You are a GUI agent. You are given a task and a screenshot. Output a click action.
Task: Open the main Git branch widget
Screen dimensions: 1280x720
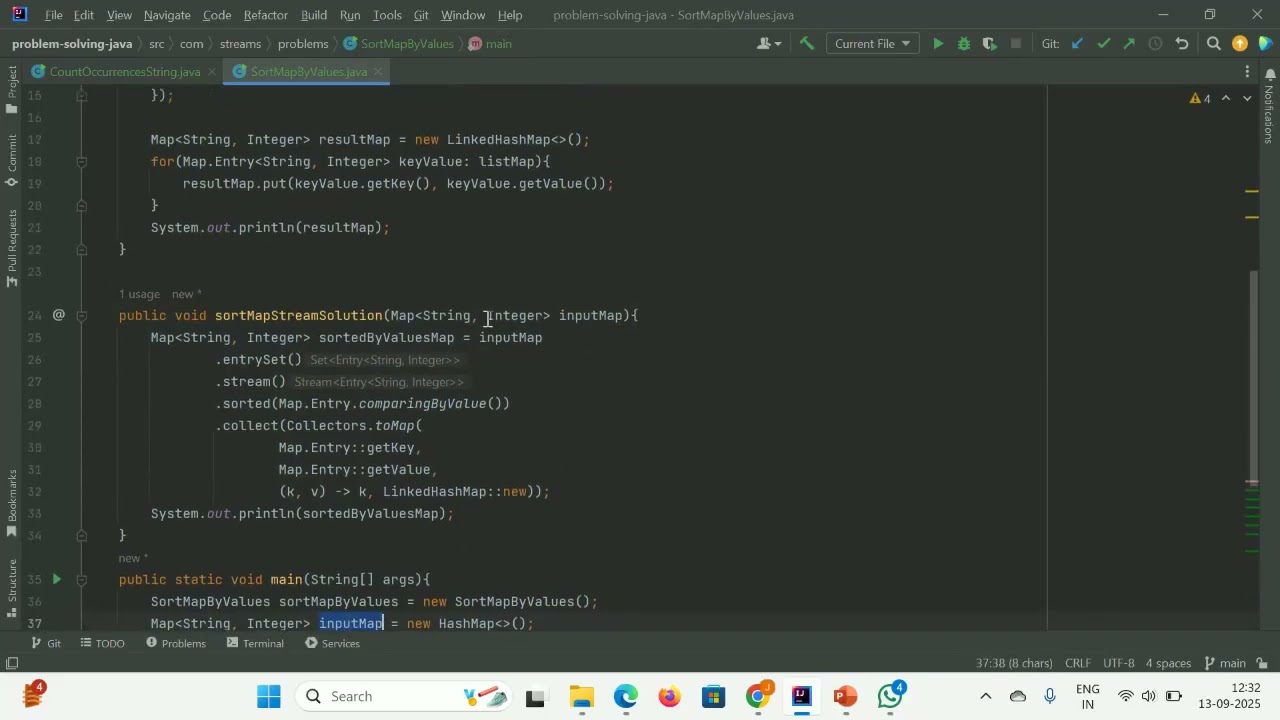click(x=1225, y=663)
